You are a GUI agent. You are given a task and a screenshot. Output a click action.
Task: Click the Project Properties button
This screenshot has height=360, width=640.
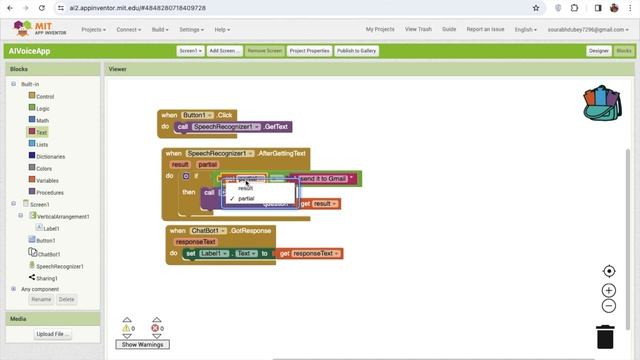tap(309, 51)
